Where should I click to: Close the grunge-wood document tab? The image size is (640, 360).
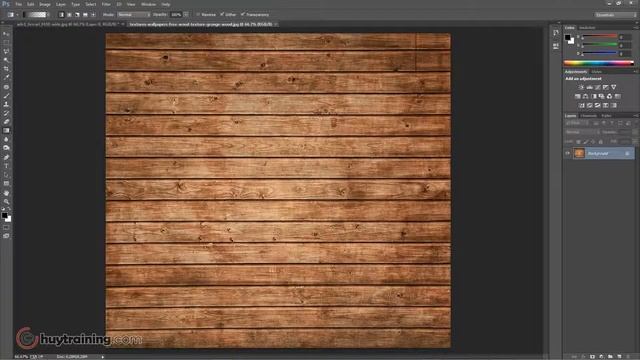coord(276,24)
